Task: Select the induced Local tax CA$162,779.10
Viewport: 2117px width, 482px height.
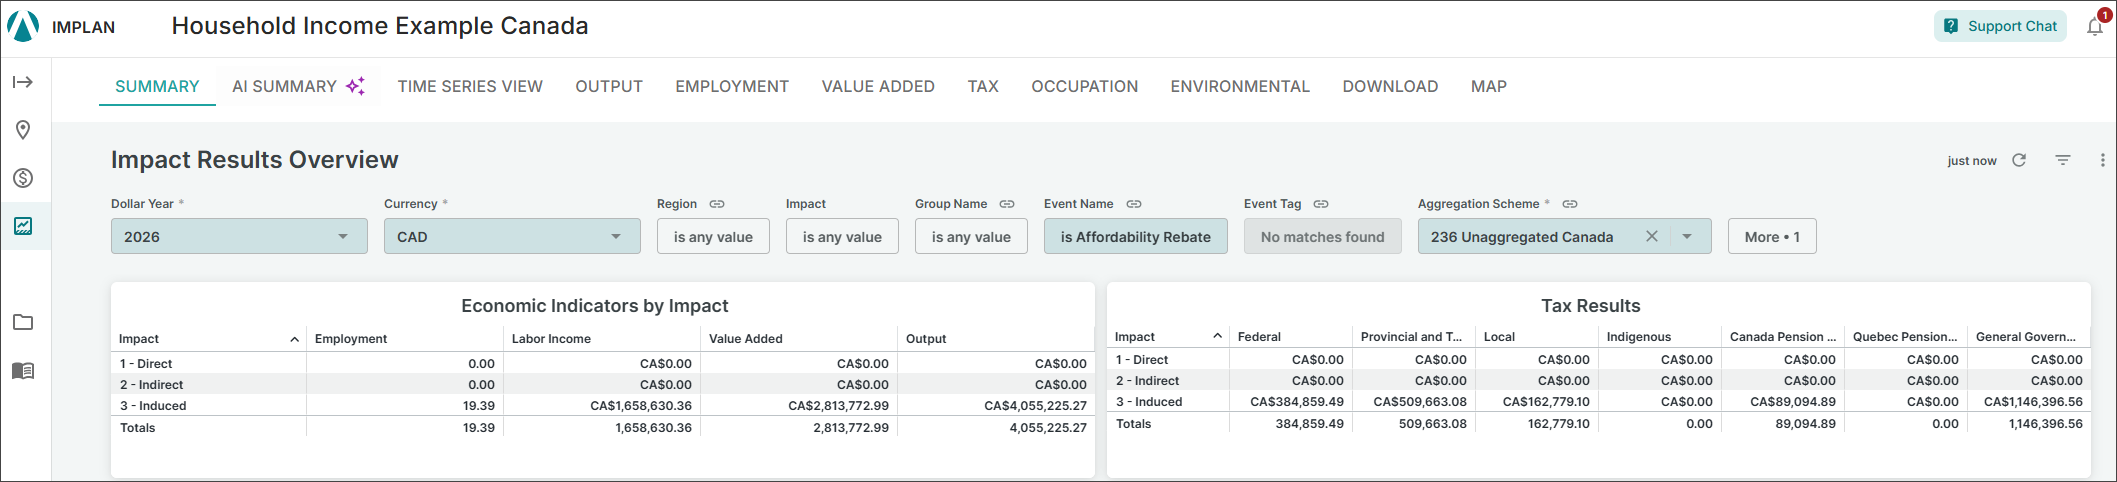Action: (x=1546, y=402)
